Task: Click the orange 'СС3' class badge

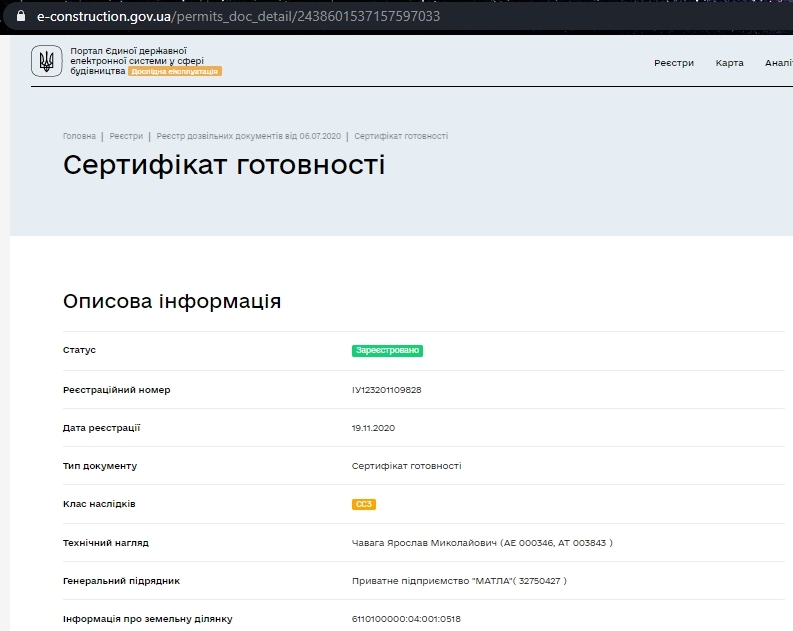Action: (364, 504)
